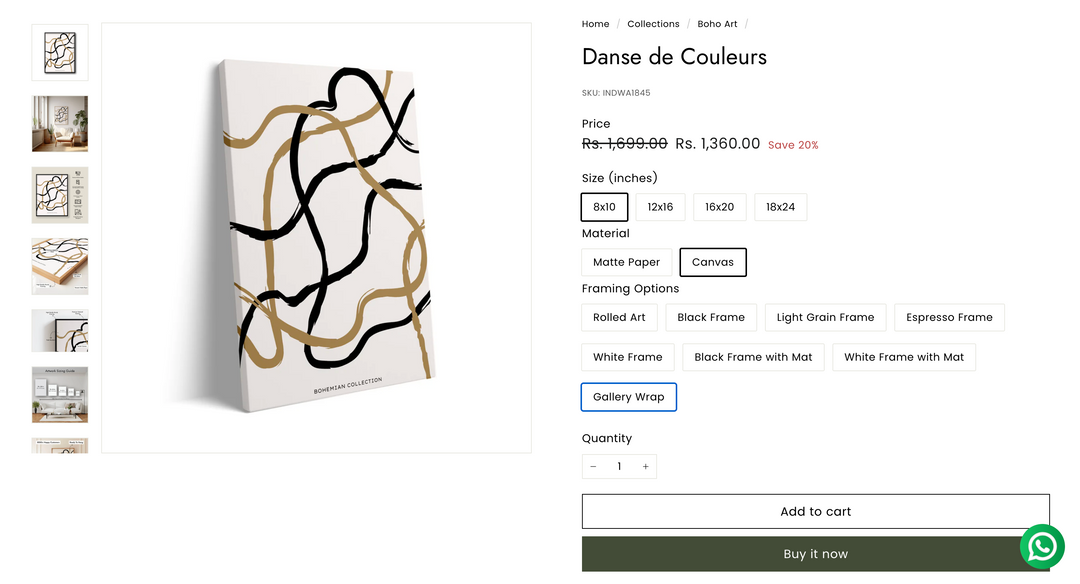Go to Home breadcrumb link

point(595,24)
